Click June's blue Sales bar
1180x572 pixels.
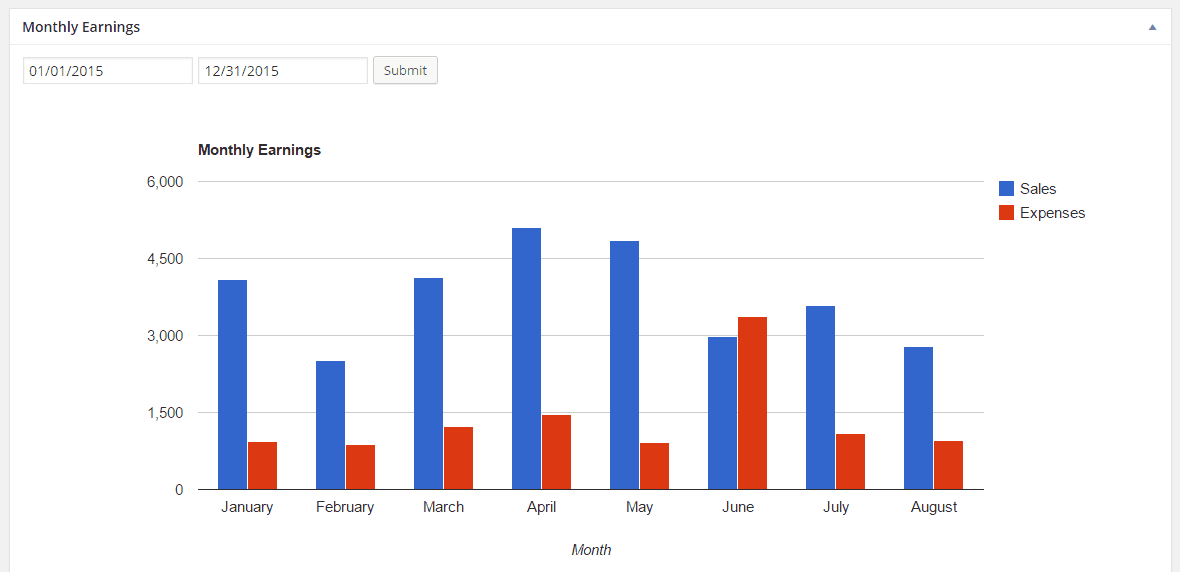(722, 413)
